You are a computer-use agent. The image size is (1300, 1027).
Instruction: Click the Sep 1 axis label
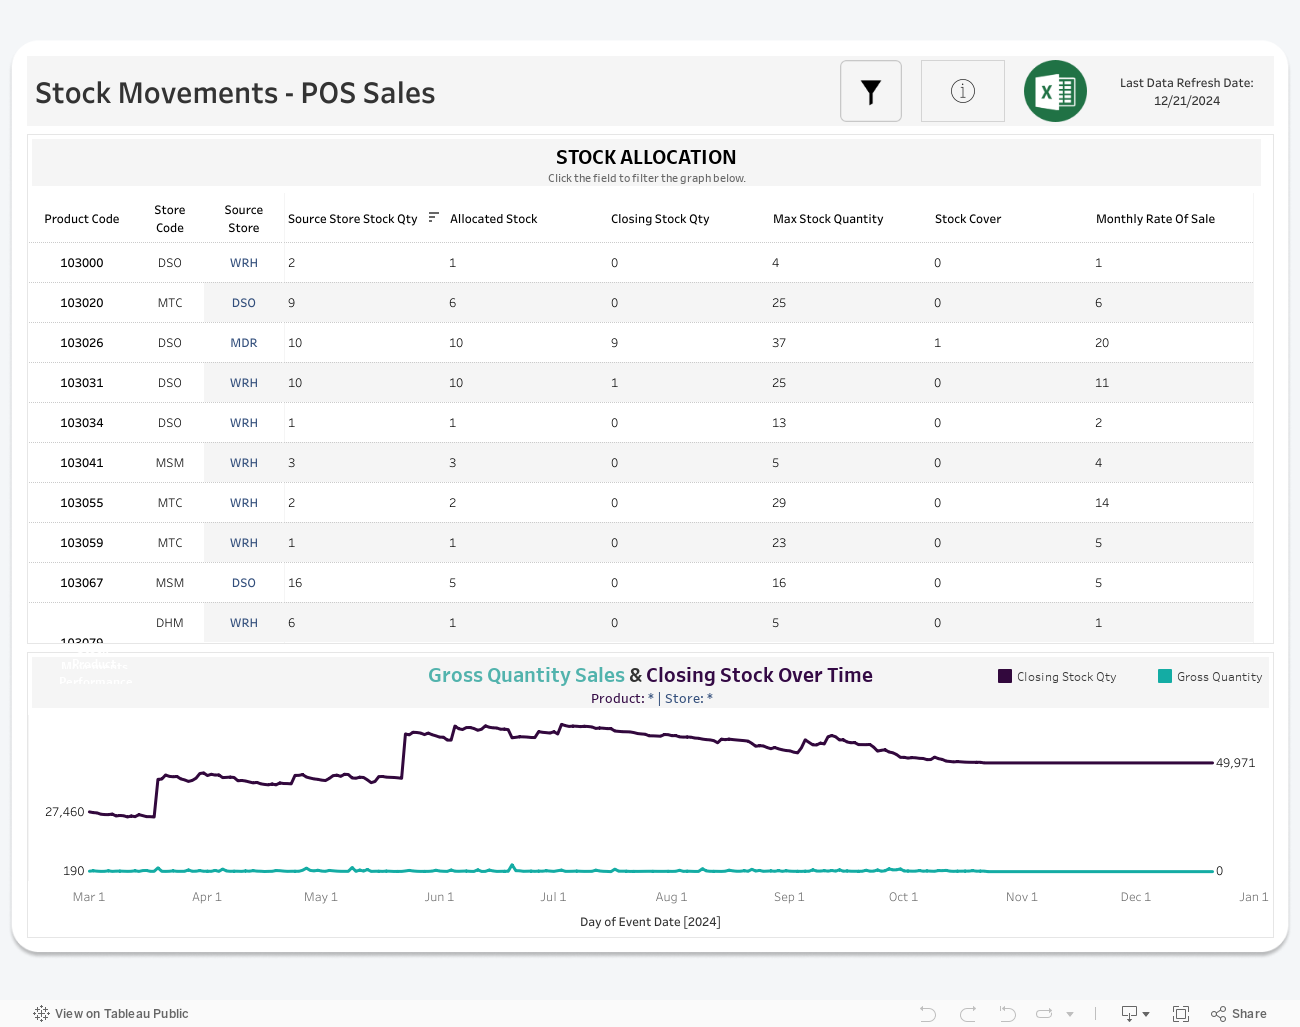[789, 897]
